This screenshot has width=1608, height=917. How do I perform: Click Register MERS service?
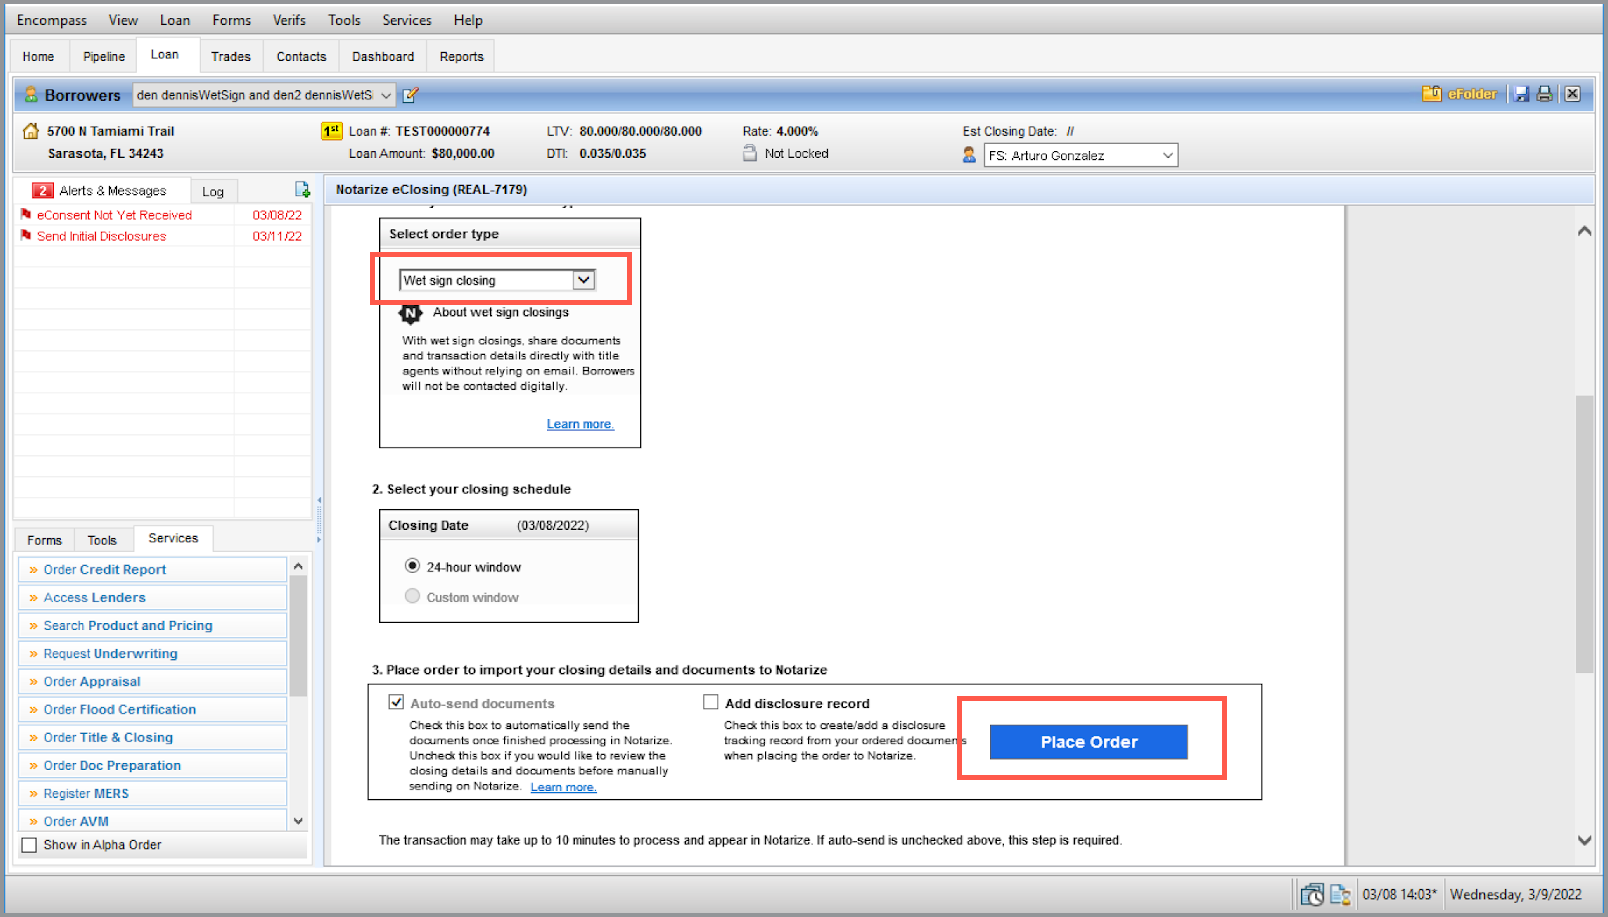[152, 793]
